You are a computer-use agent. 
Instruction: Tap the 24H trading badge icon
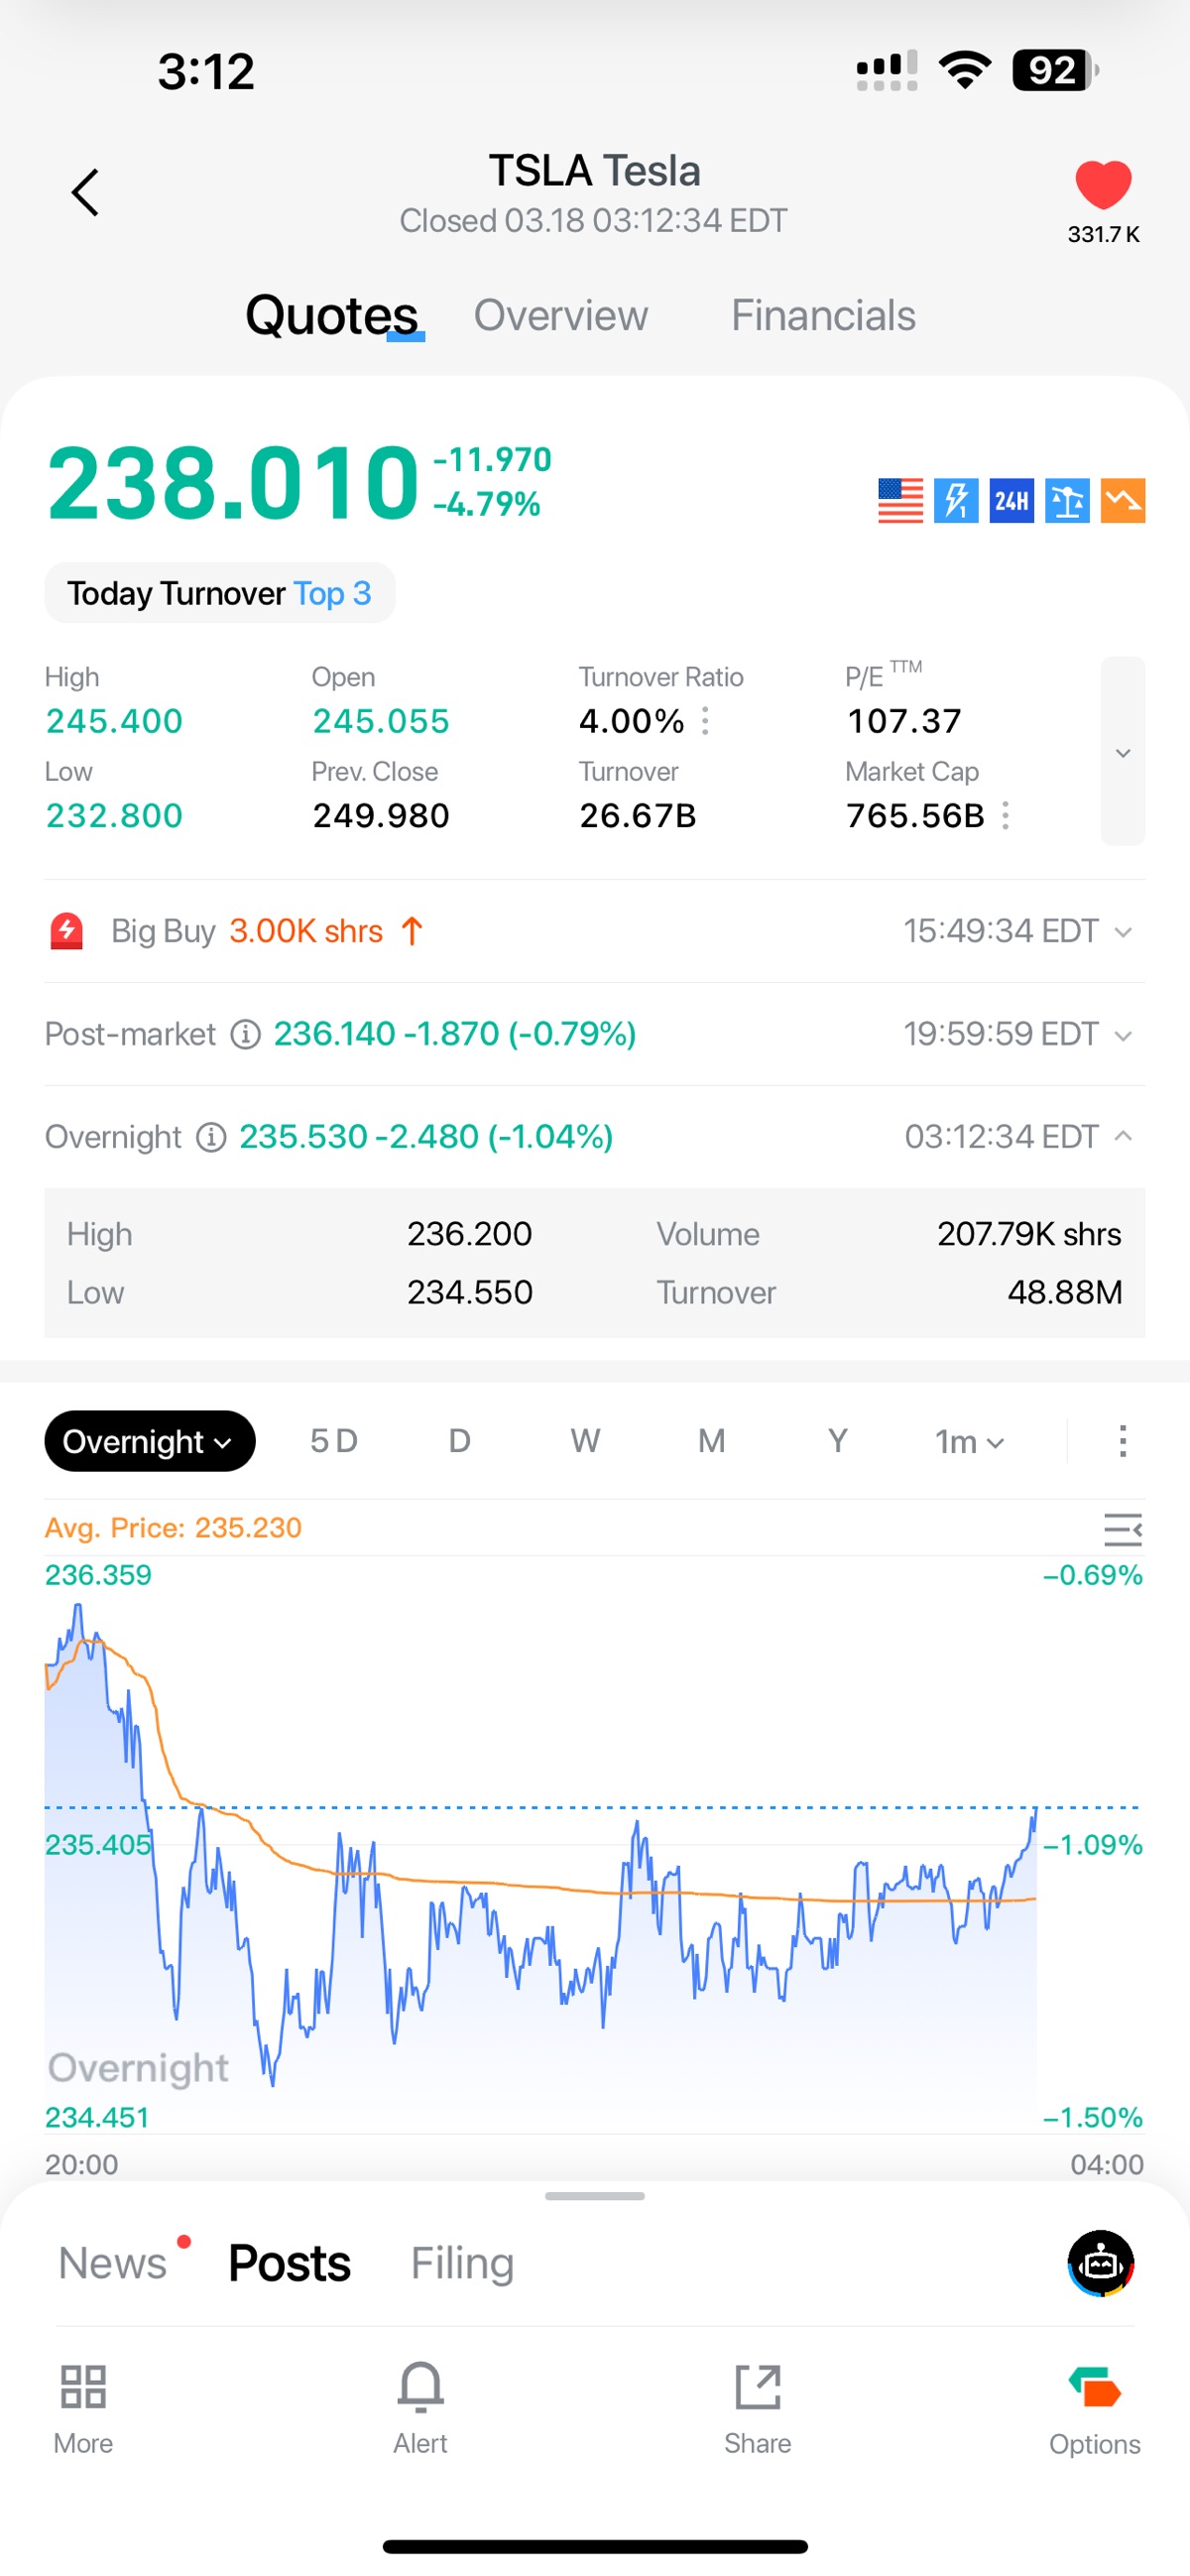[1011, 500]
